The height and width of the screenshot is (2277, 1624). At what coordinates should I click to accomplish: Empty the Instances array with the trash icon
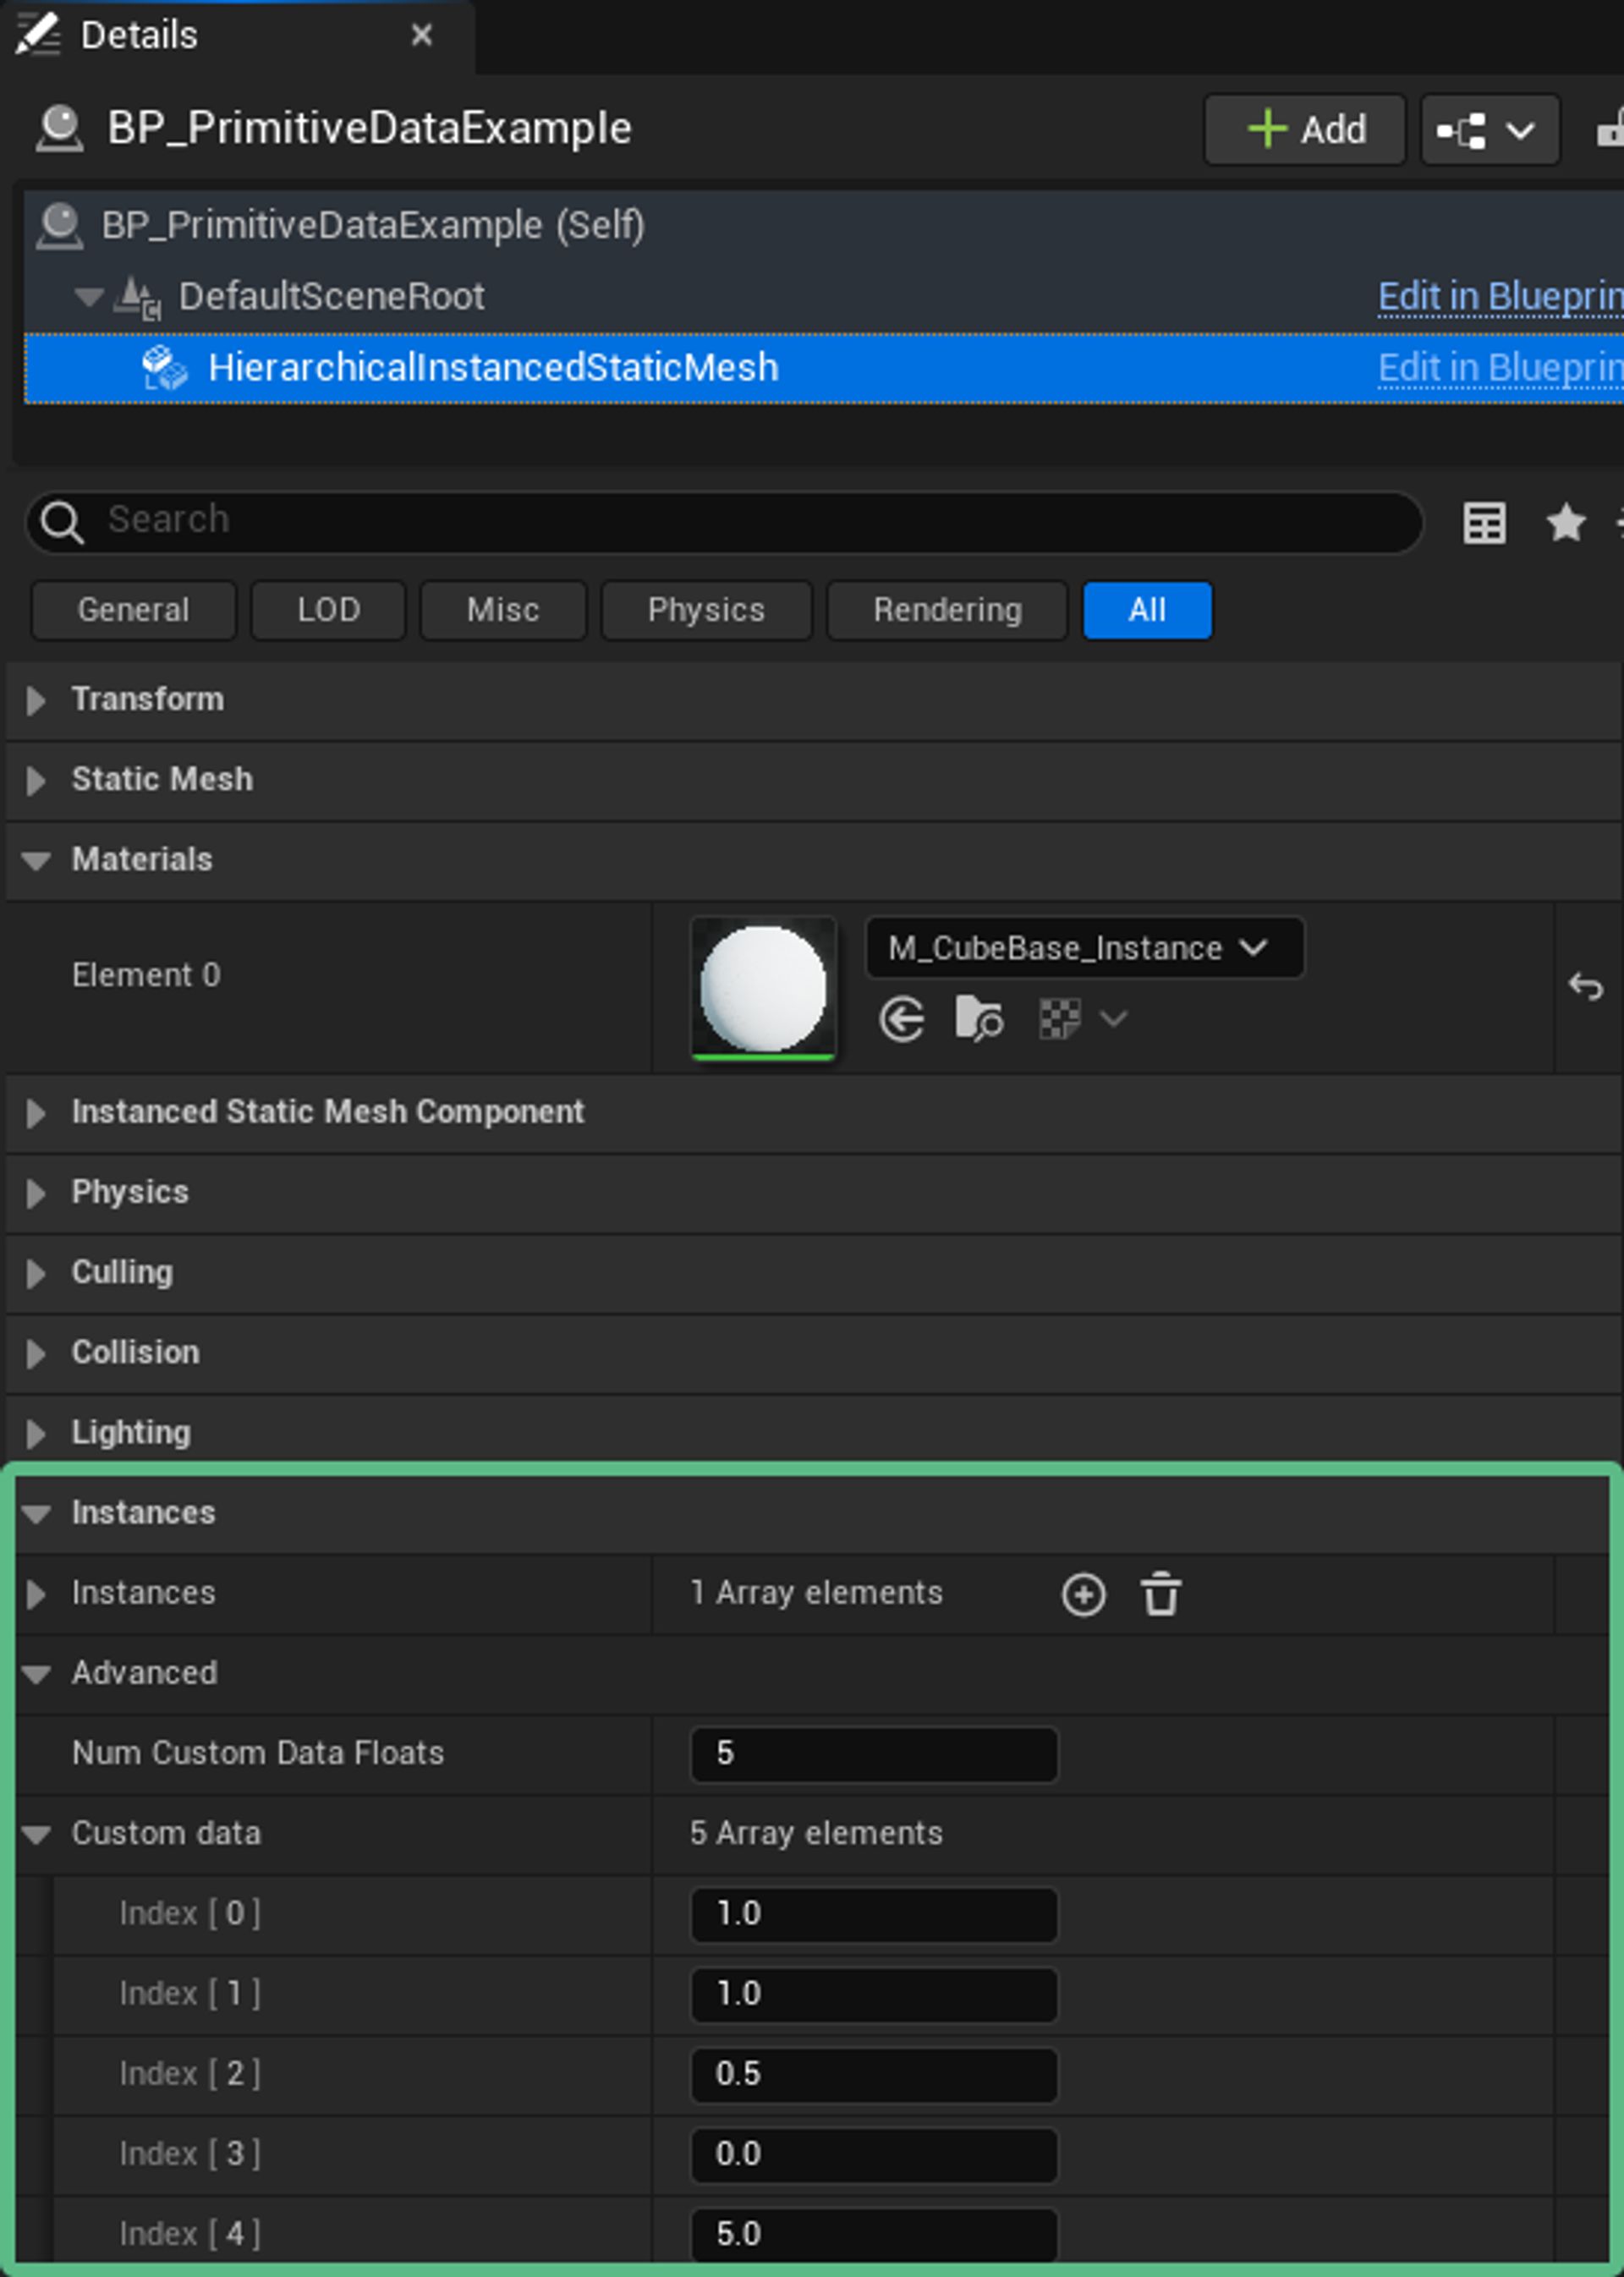(x=1161, y=1593)
